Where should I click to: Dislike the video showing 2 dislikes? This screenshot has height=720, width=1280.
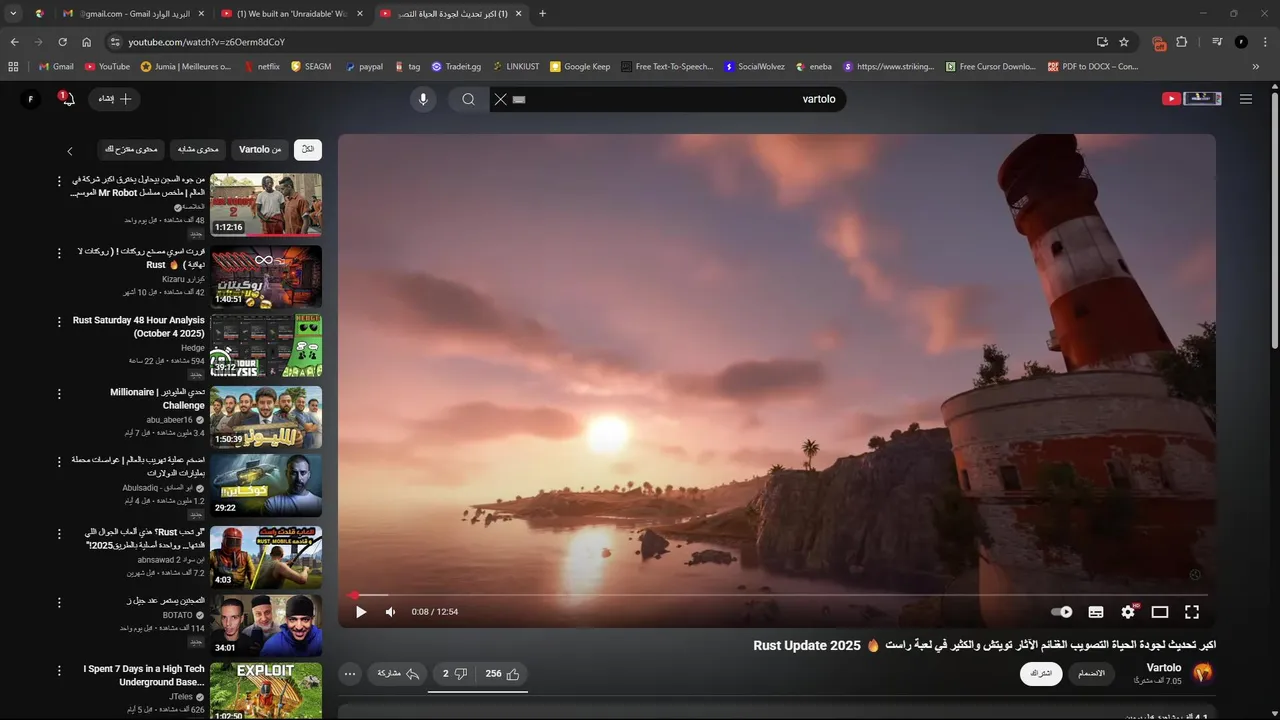(454, 674)
